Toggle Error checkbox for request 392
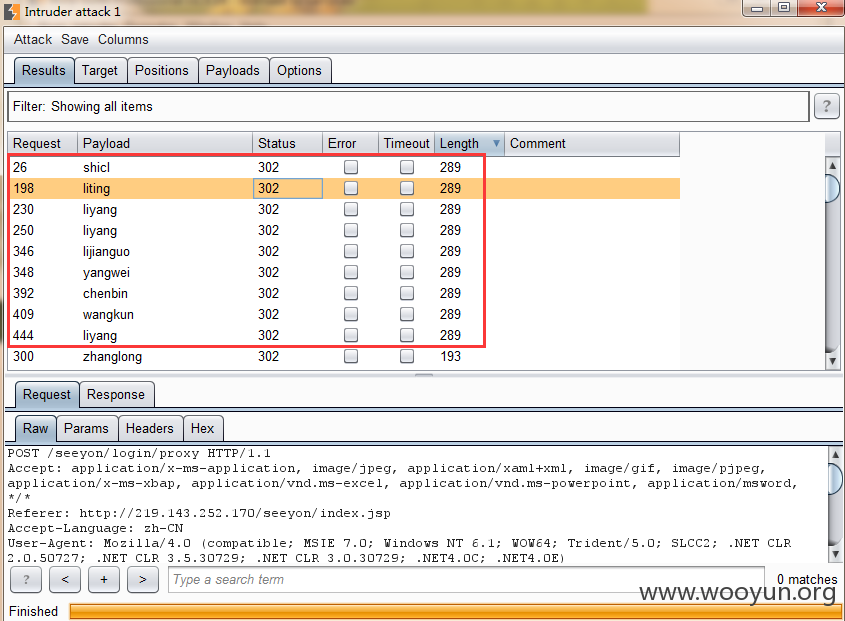This screenshot has width=845, height=621. click(351, 293)
